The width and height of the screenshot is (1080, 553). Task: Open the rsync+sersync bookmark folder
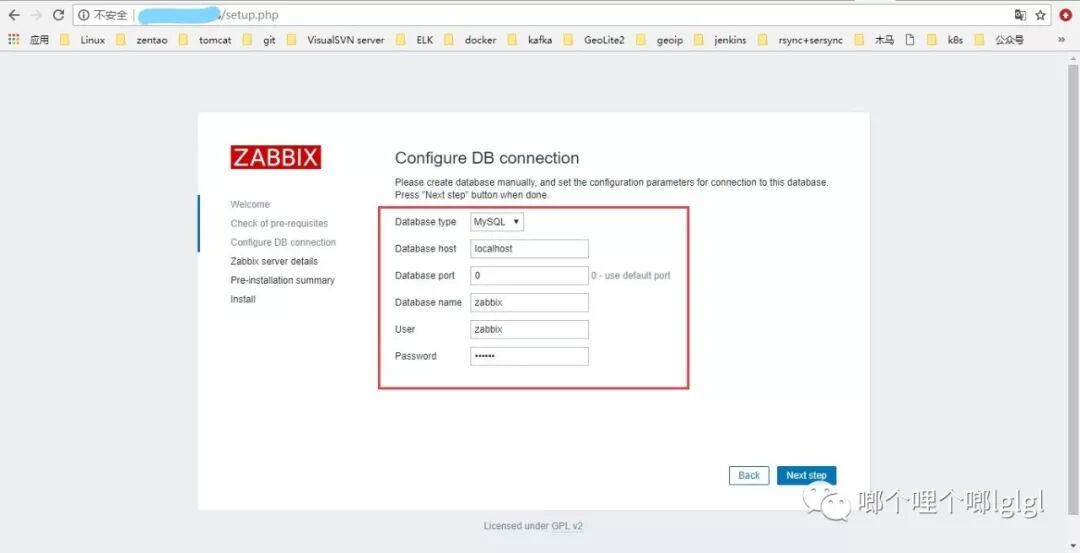pos(800,40)
